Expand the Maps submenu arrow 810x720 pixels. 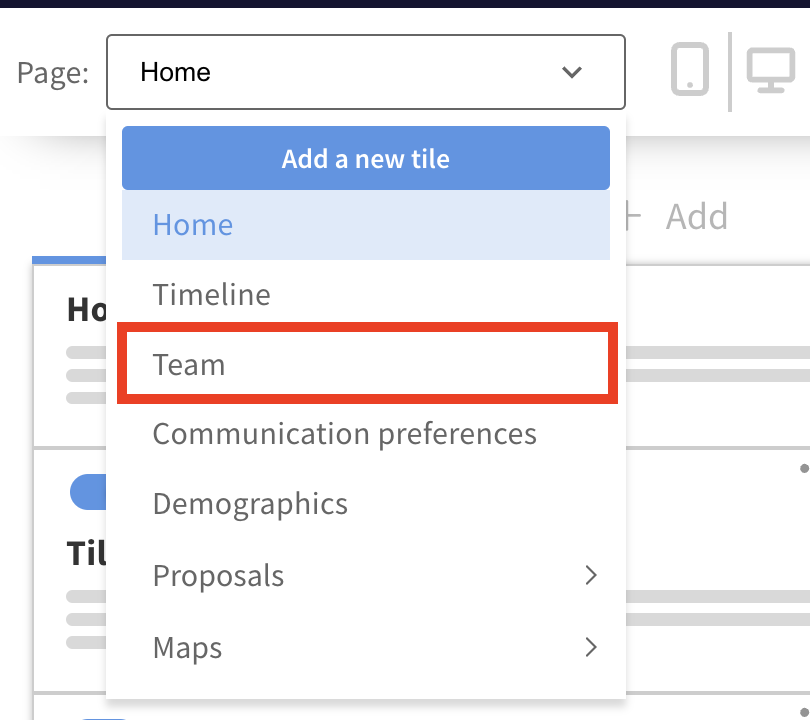591,646
